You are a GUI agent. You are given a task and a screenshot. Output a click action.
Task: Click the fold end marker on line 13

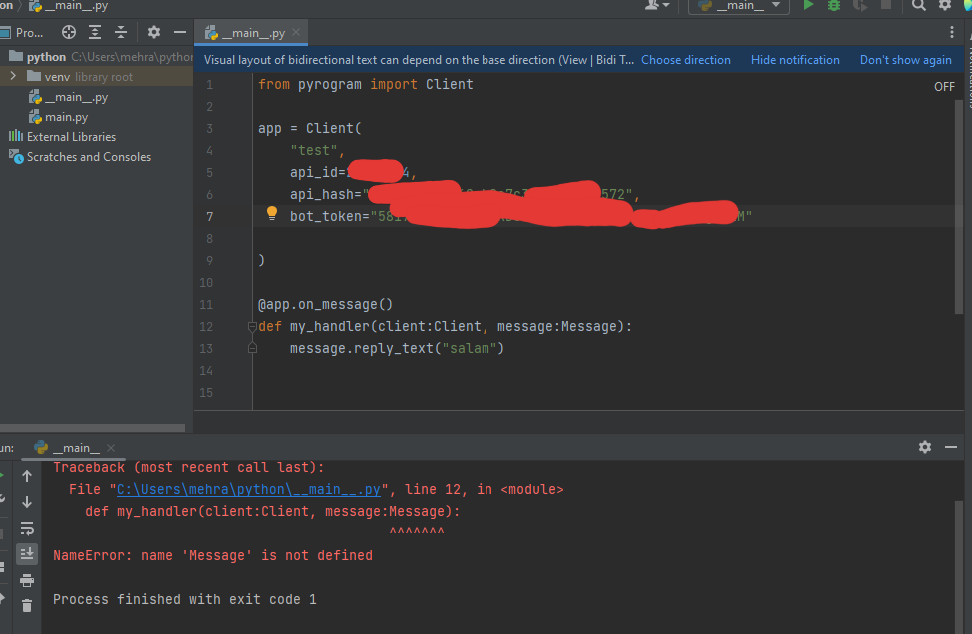coord(252,348)
